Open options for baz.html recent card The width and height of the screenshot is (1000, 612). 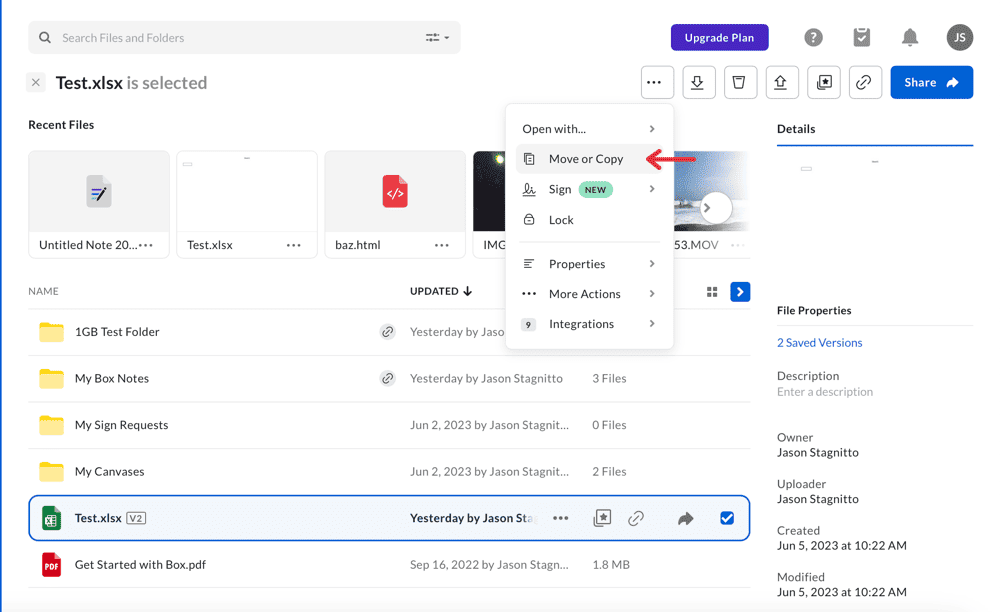click(441, 245)
